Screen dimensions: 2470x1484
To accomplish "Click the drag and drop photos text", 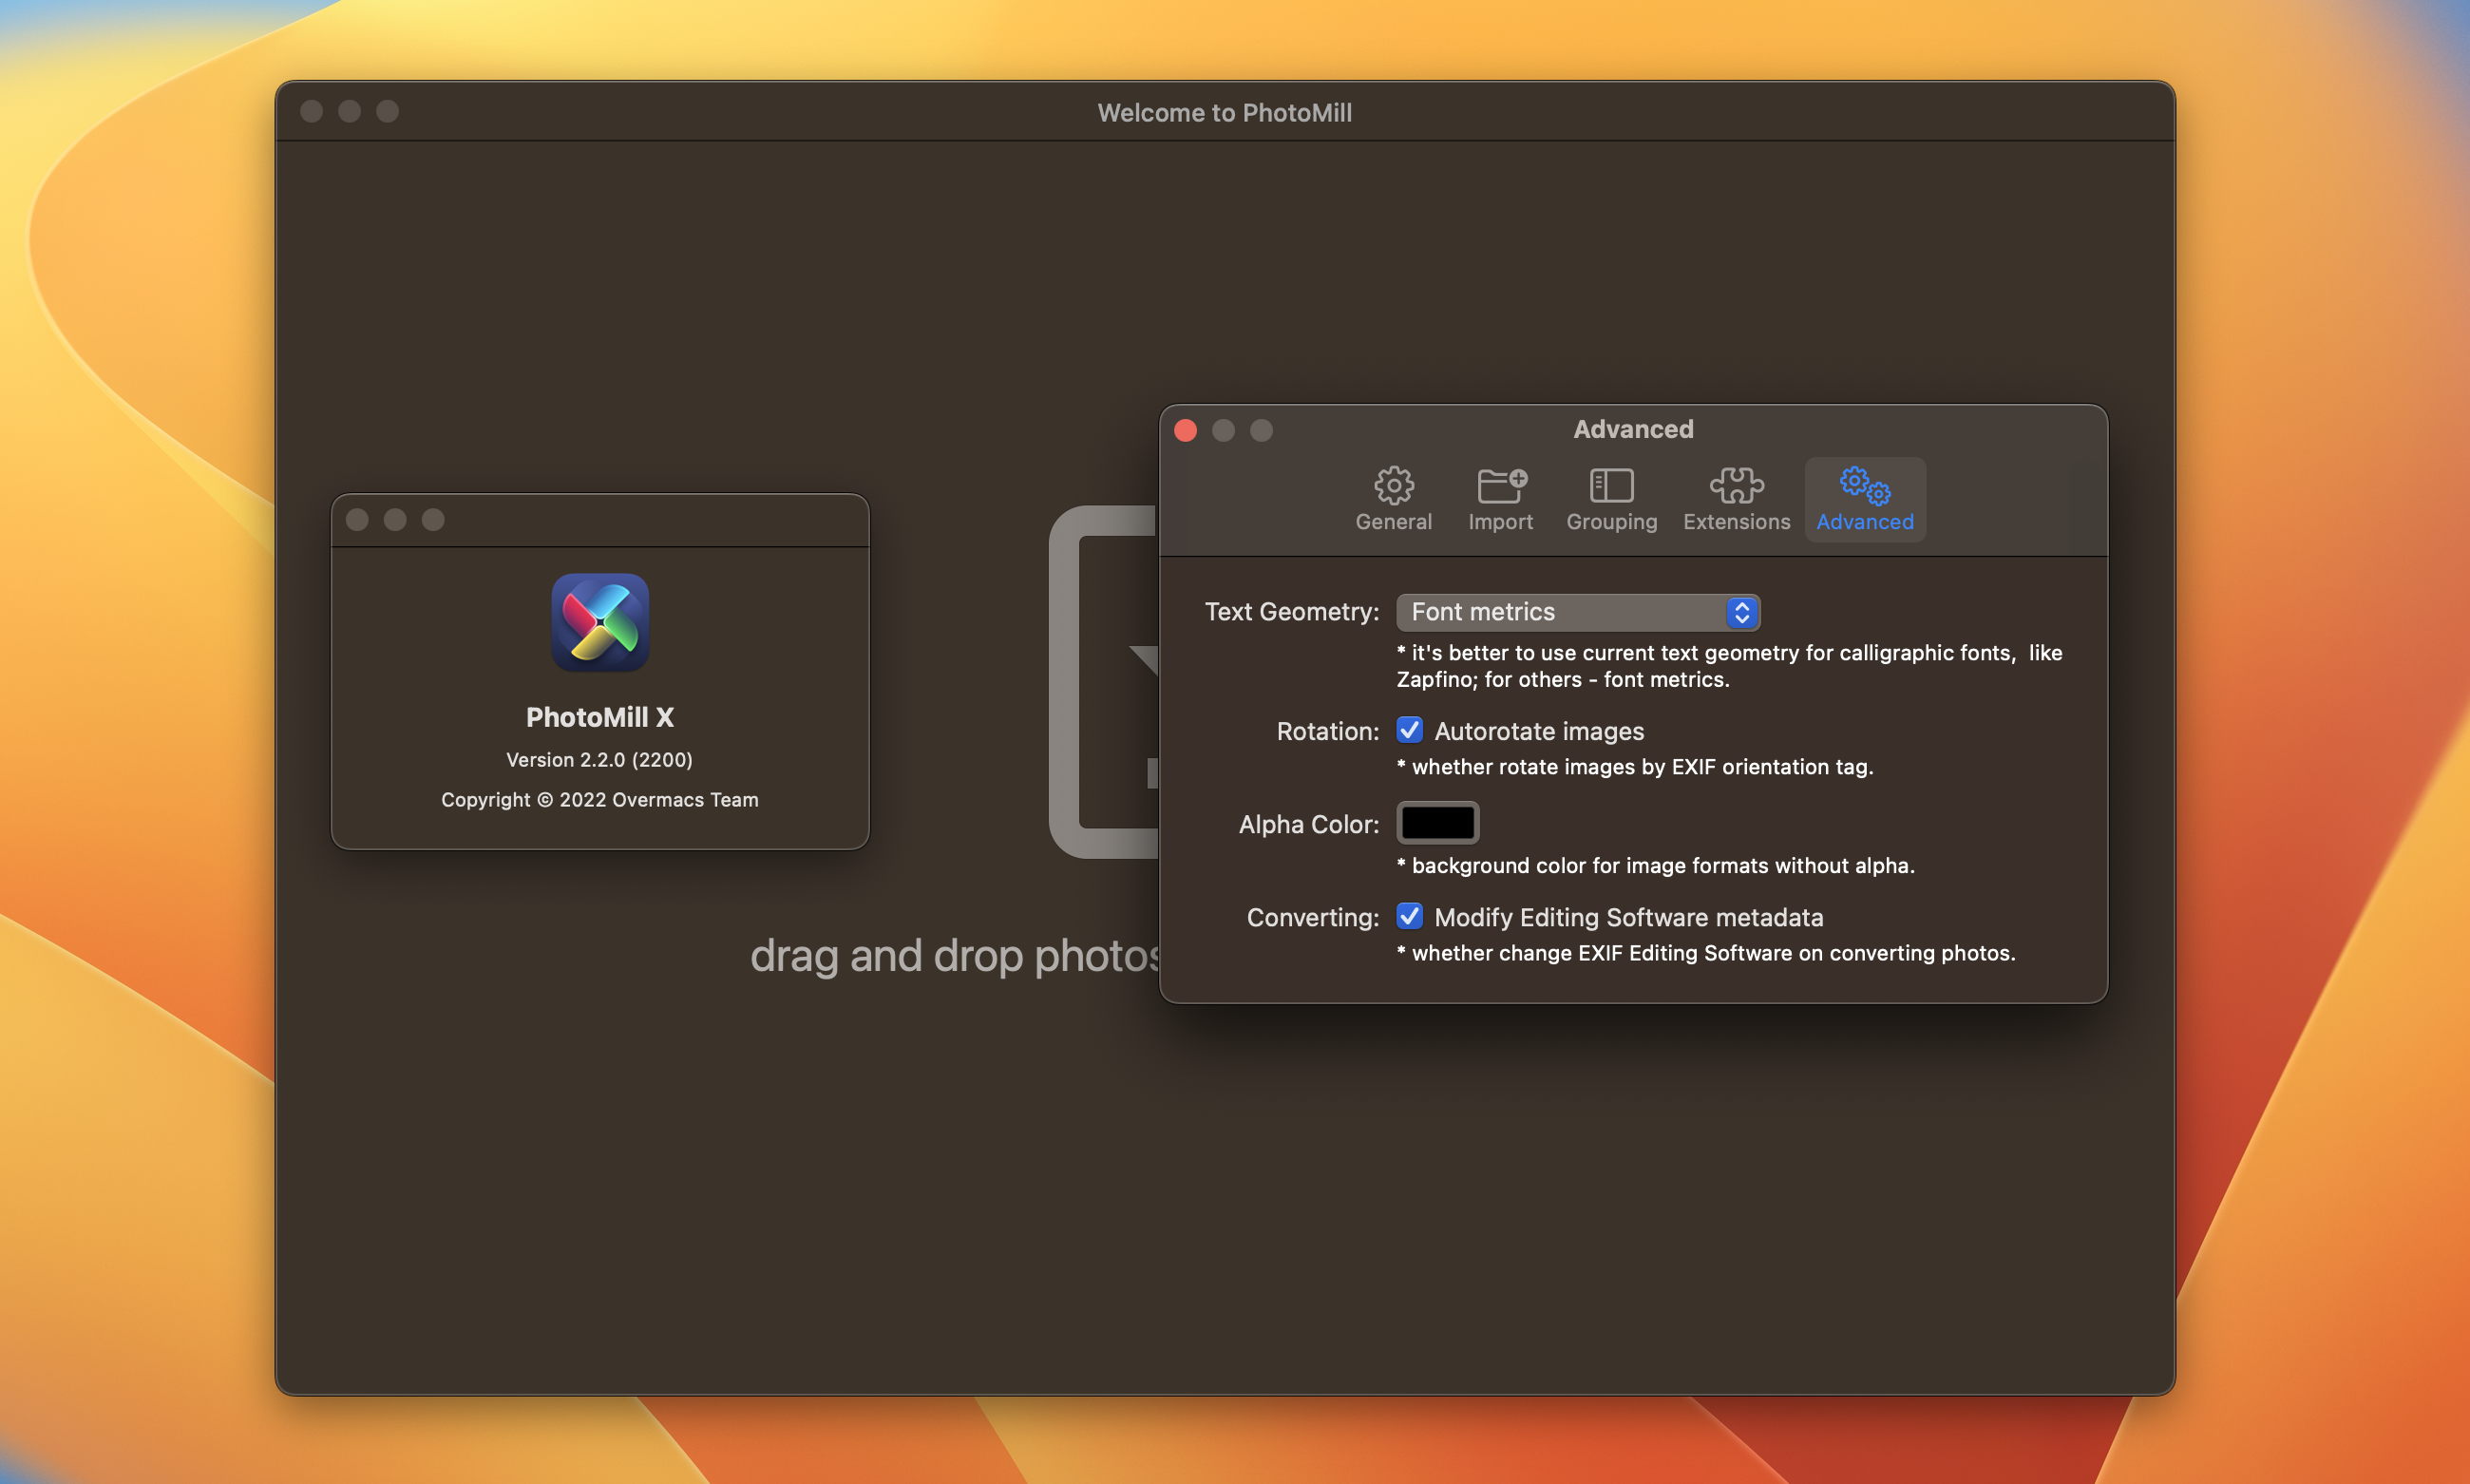I will coord(954,956).
